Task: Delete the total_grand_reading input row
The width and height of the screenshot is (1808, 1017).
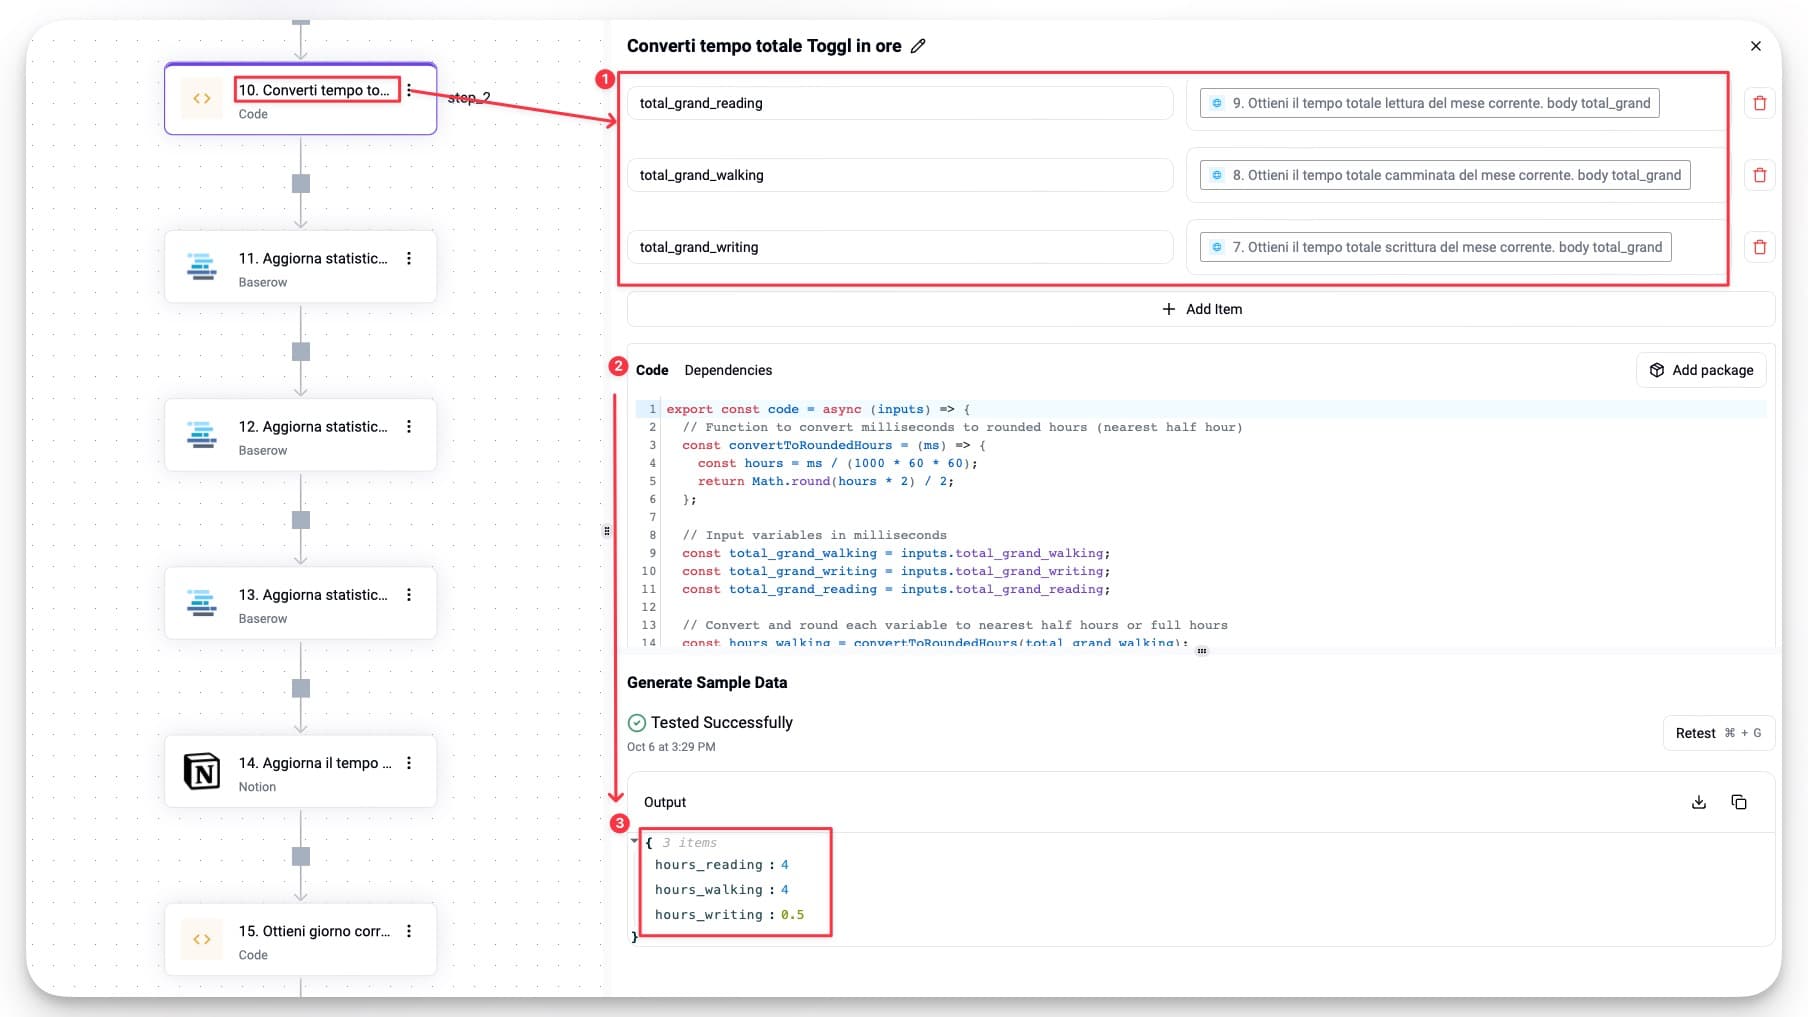Action: click(x=1760, y=103)
